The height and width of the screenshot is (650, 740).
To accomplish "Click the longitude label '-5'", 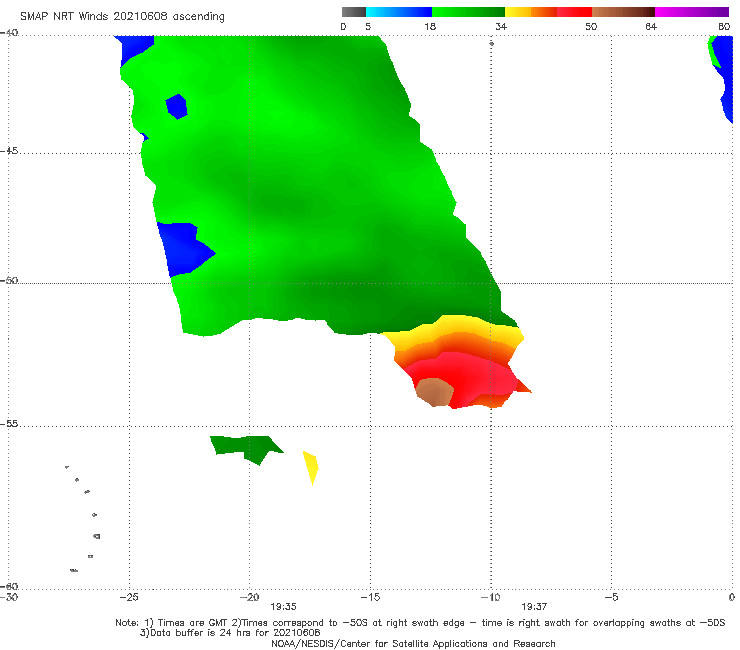I will click(x=611, y=597).
